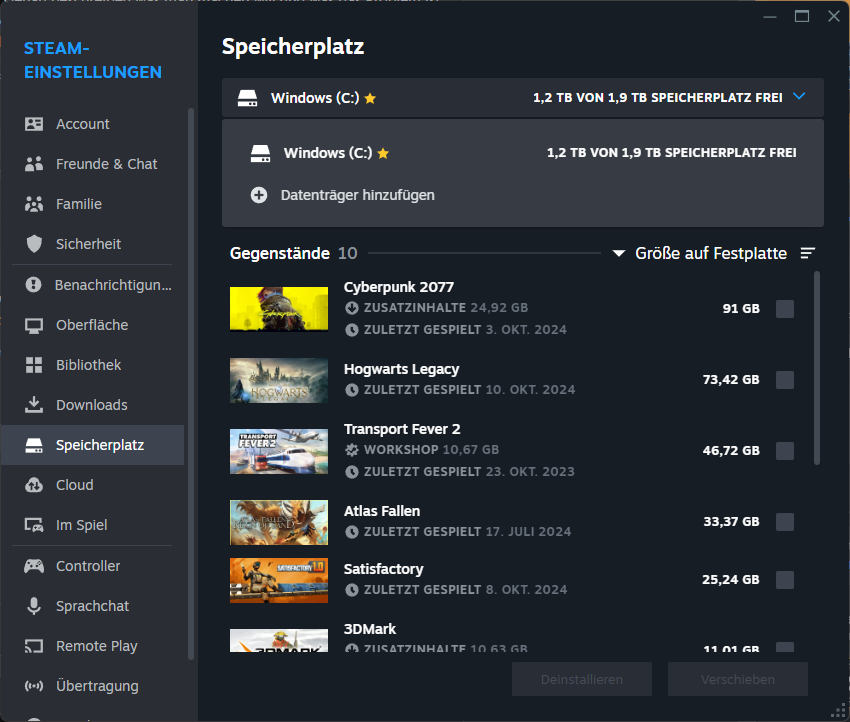Click the Cloud icon in the sidebar
The width and height of the screenshot is (850, 722).
tap(34, 485)
